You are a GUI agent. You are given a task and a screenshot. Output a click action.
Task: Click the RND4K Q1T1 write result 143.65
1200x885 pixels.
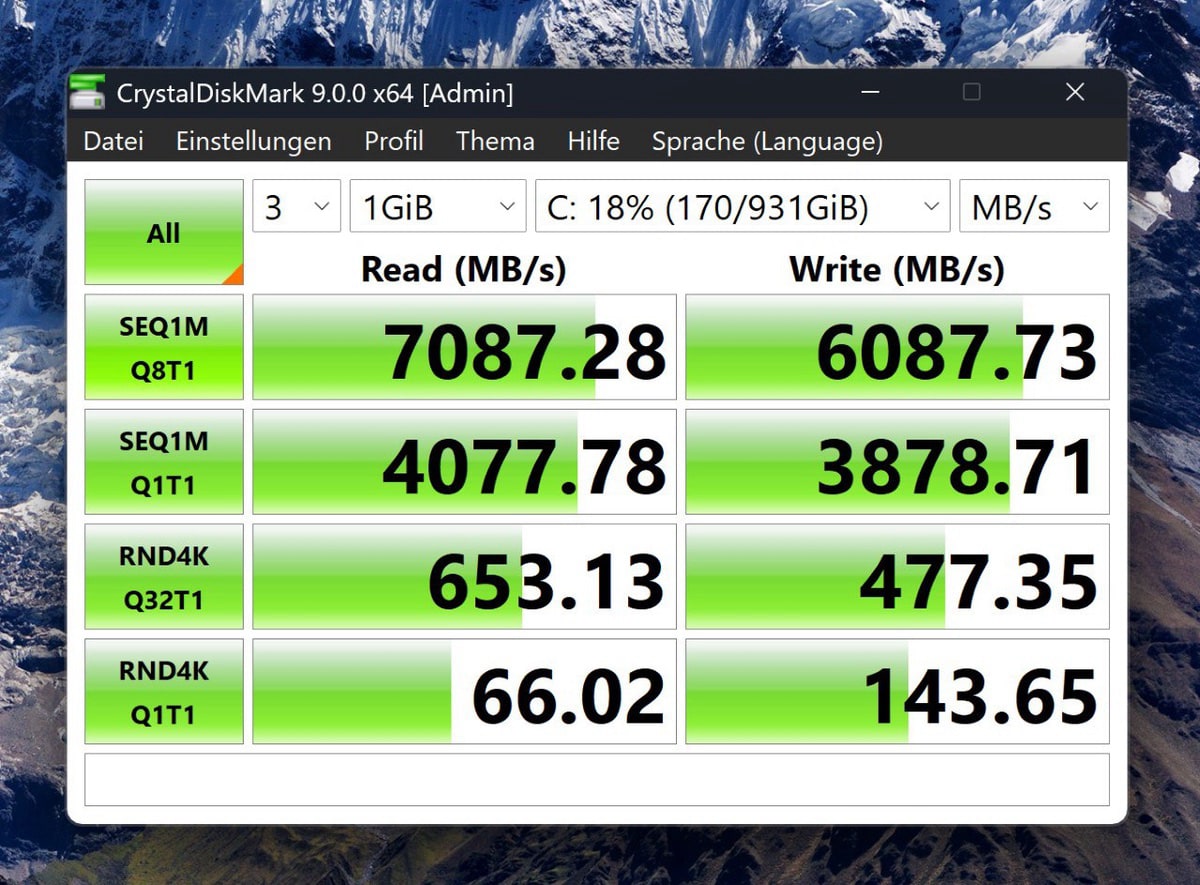click(x=897, y=692)
